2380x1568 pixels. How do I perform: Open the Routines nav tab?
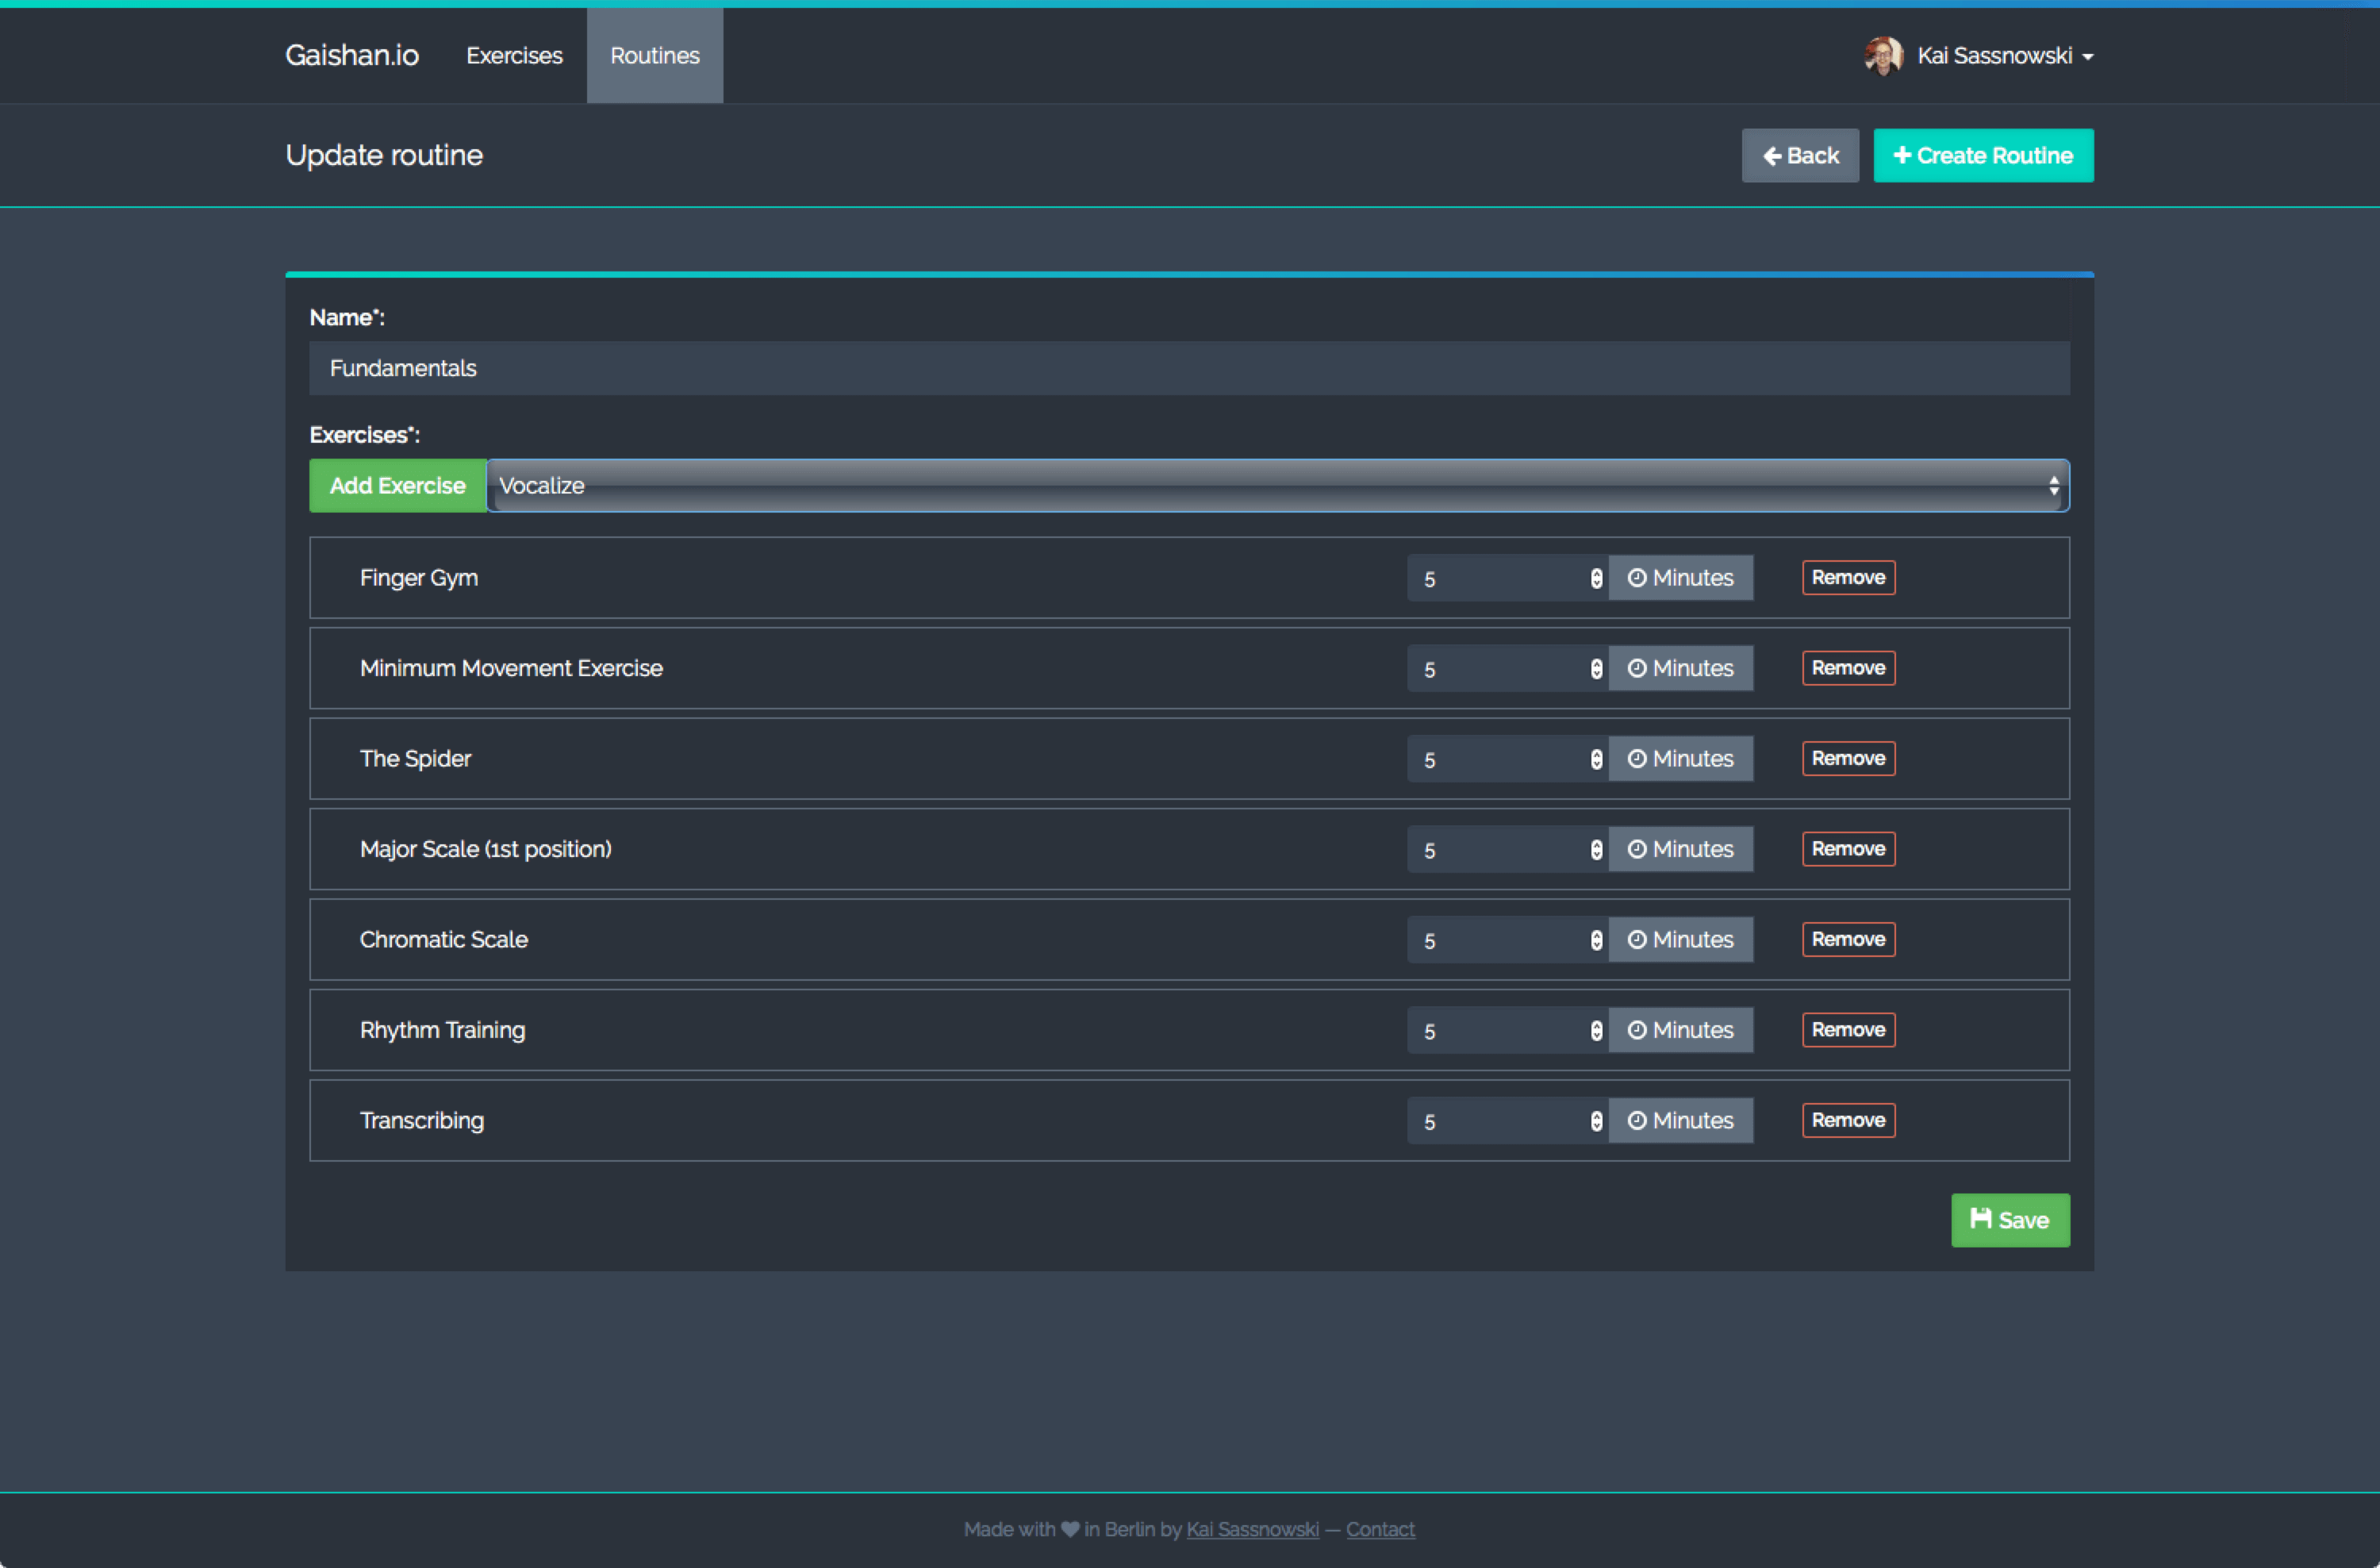tap(655, 55)
